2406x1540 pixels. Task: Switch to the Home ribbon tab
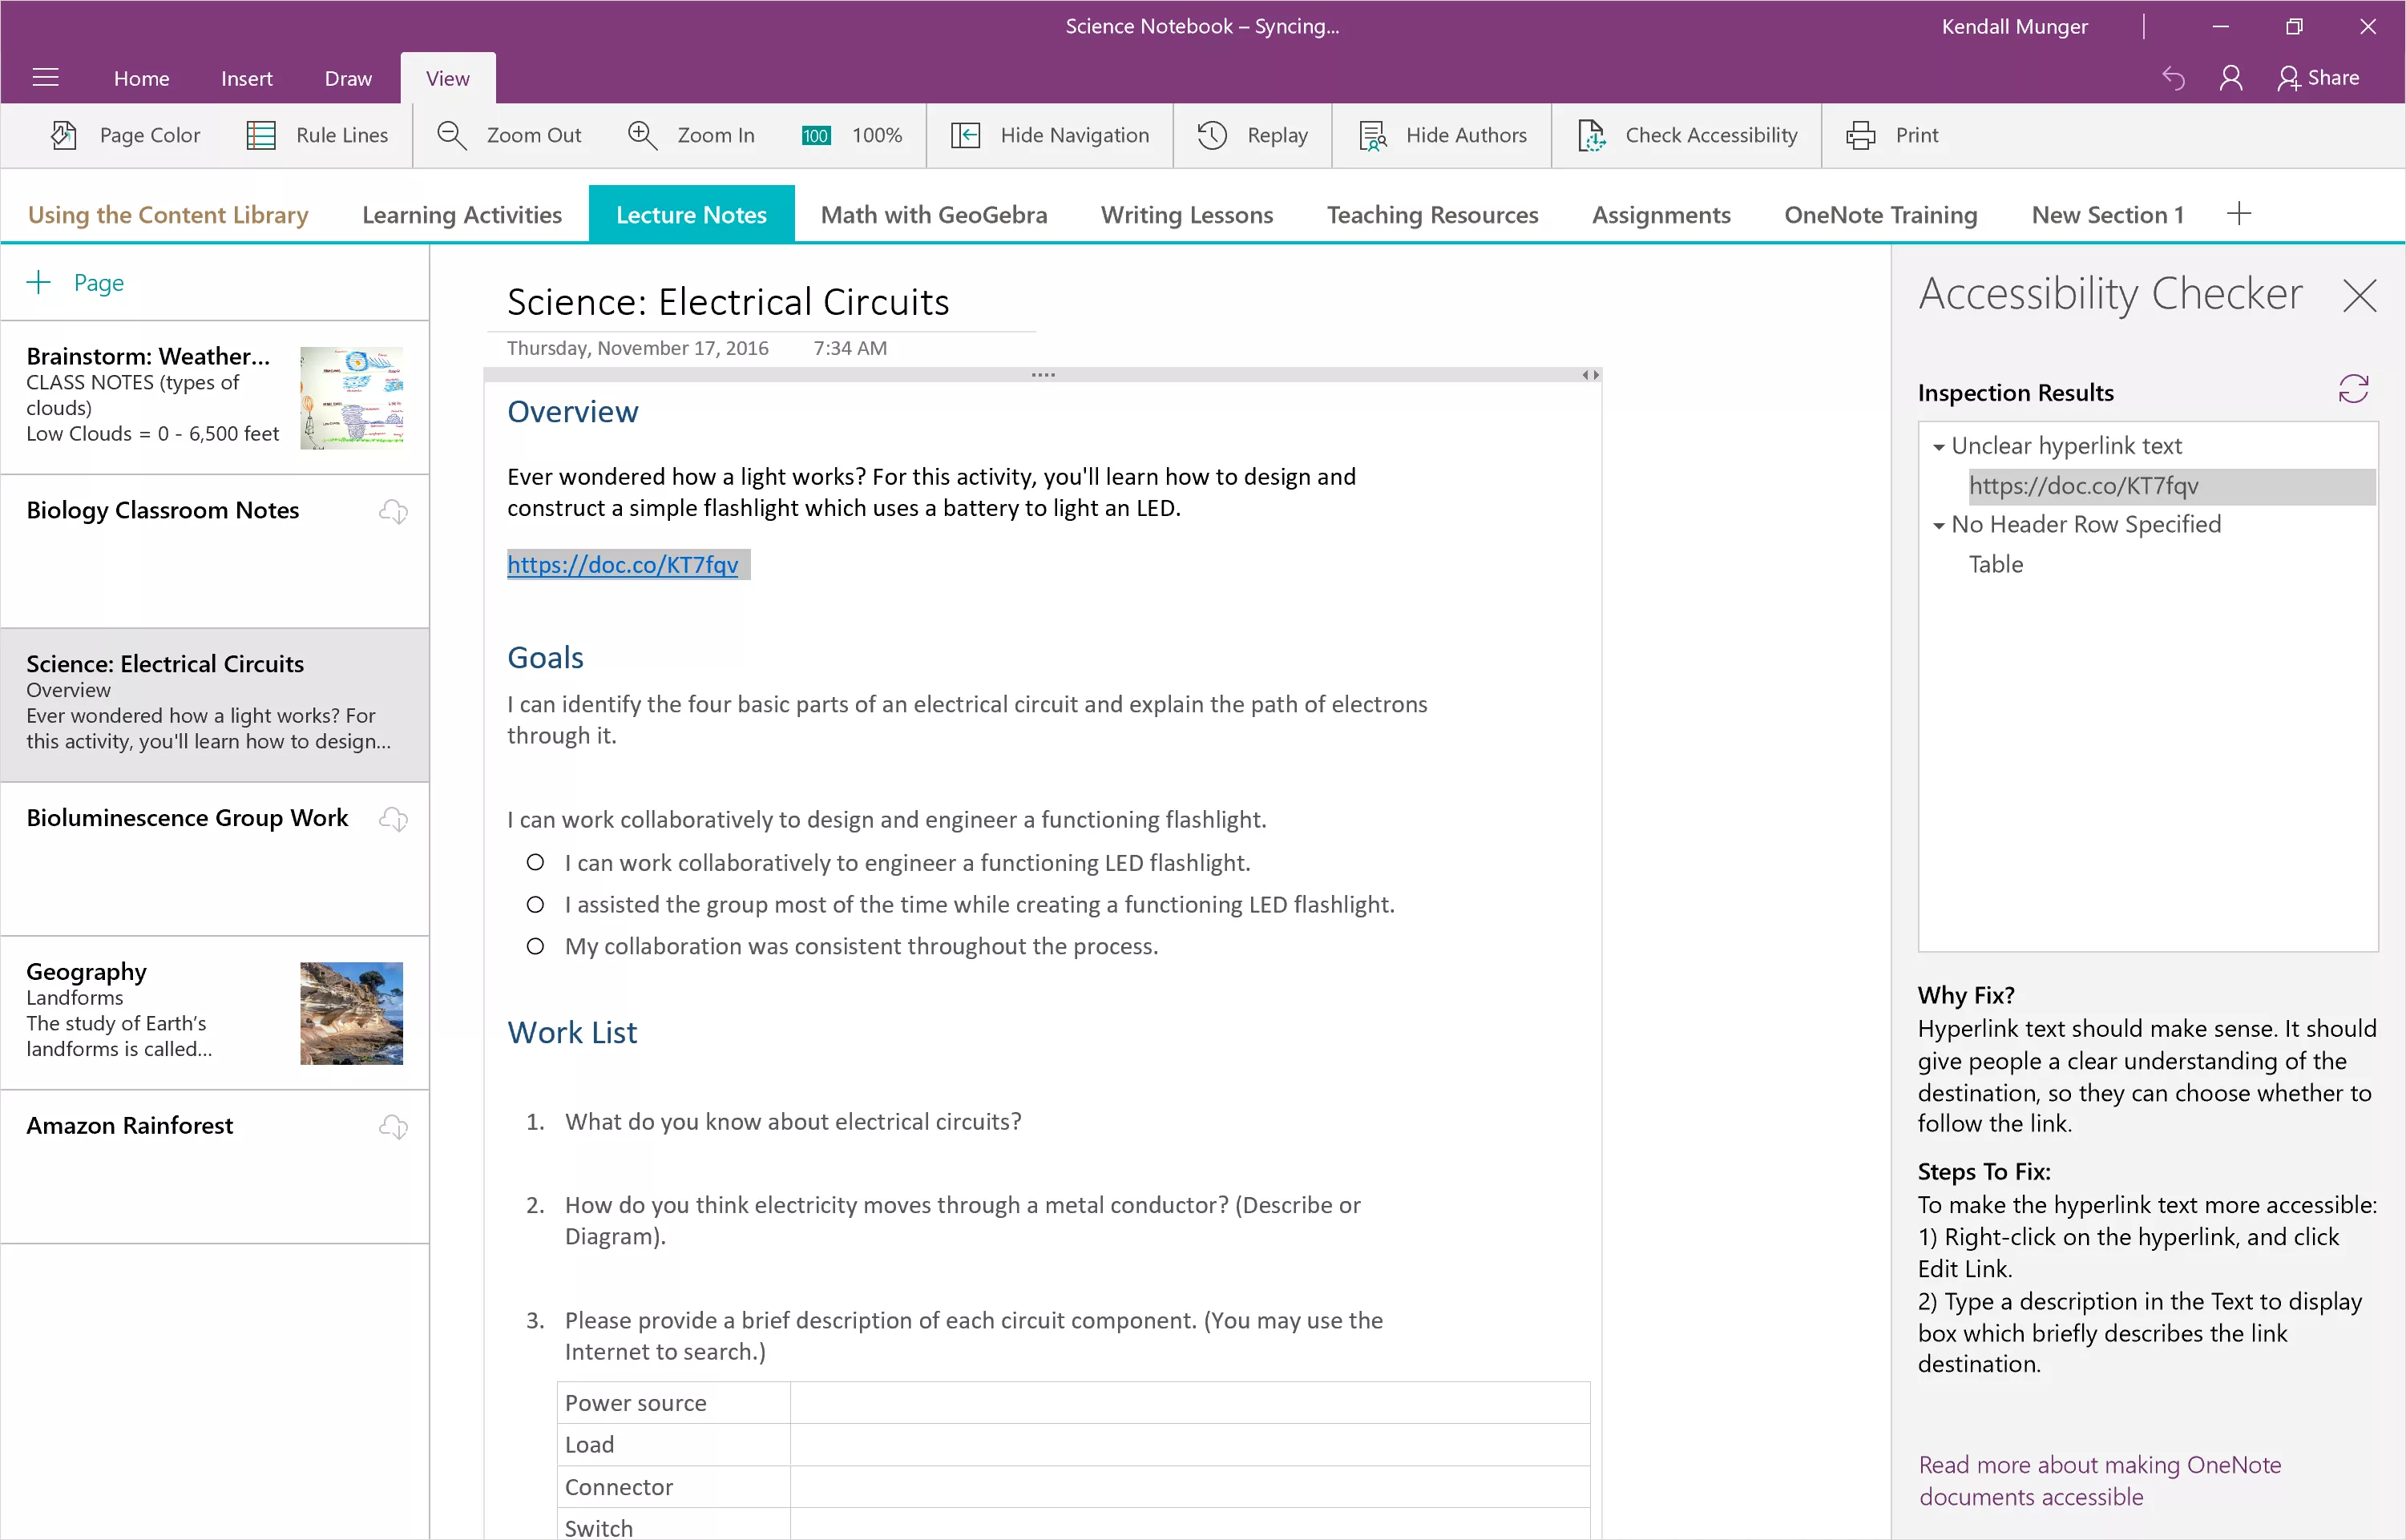(x=141, y=78)
